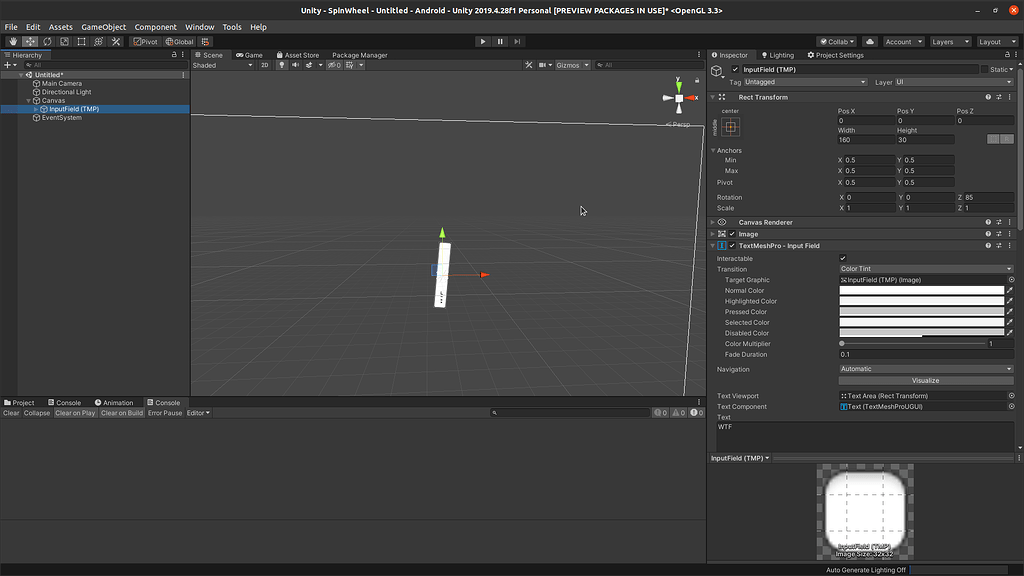This screenshot has height=576, width=1024.
Task: Switch to the Game tab
Action: pos(249,55)
